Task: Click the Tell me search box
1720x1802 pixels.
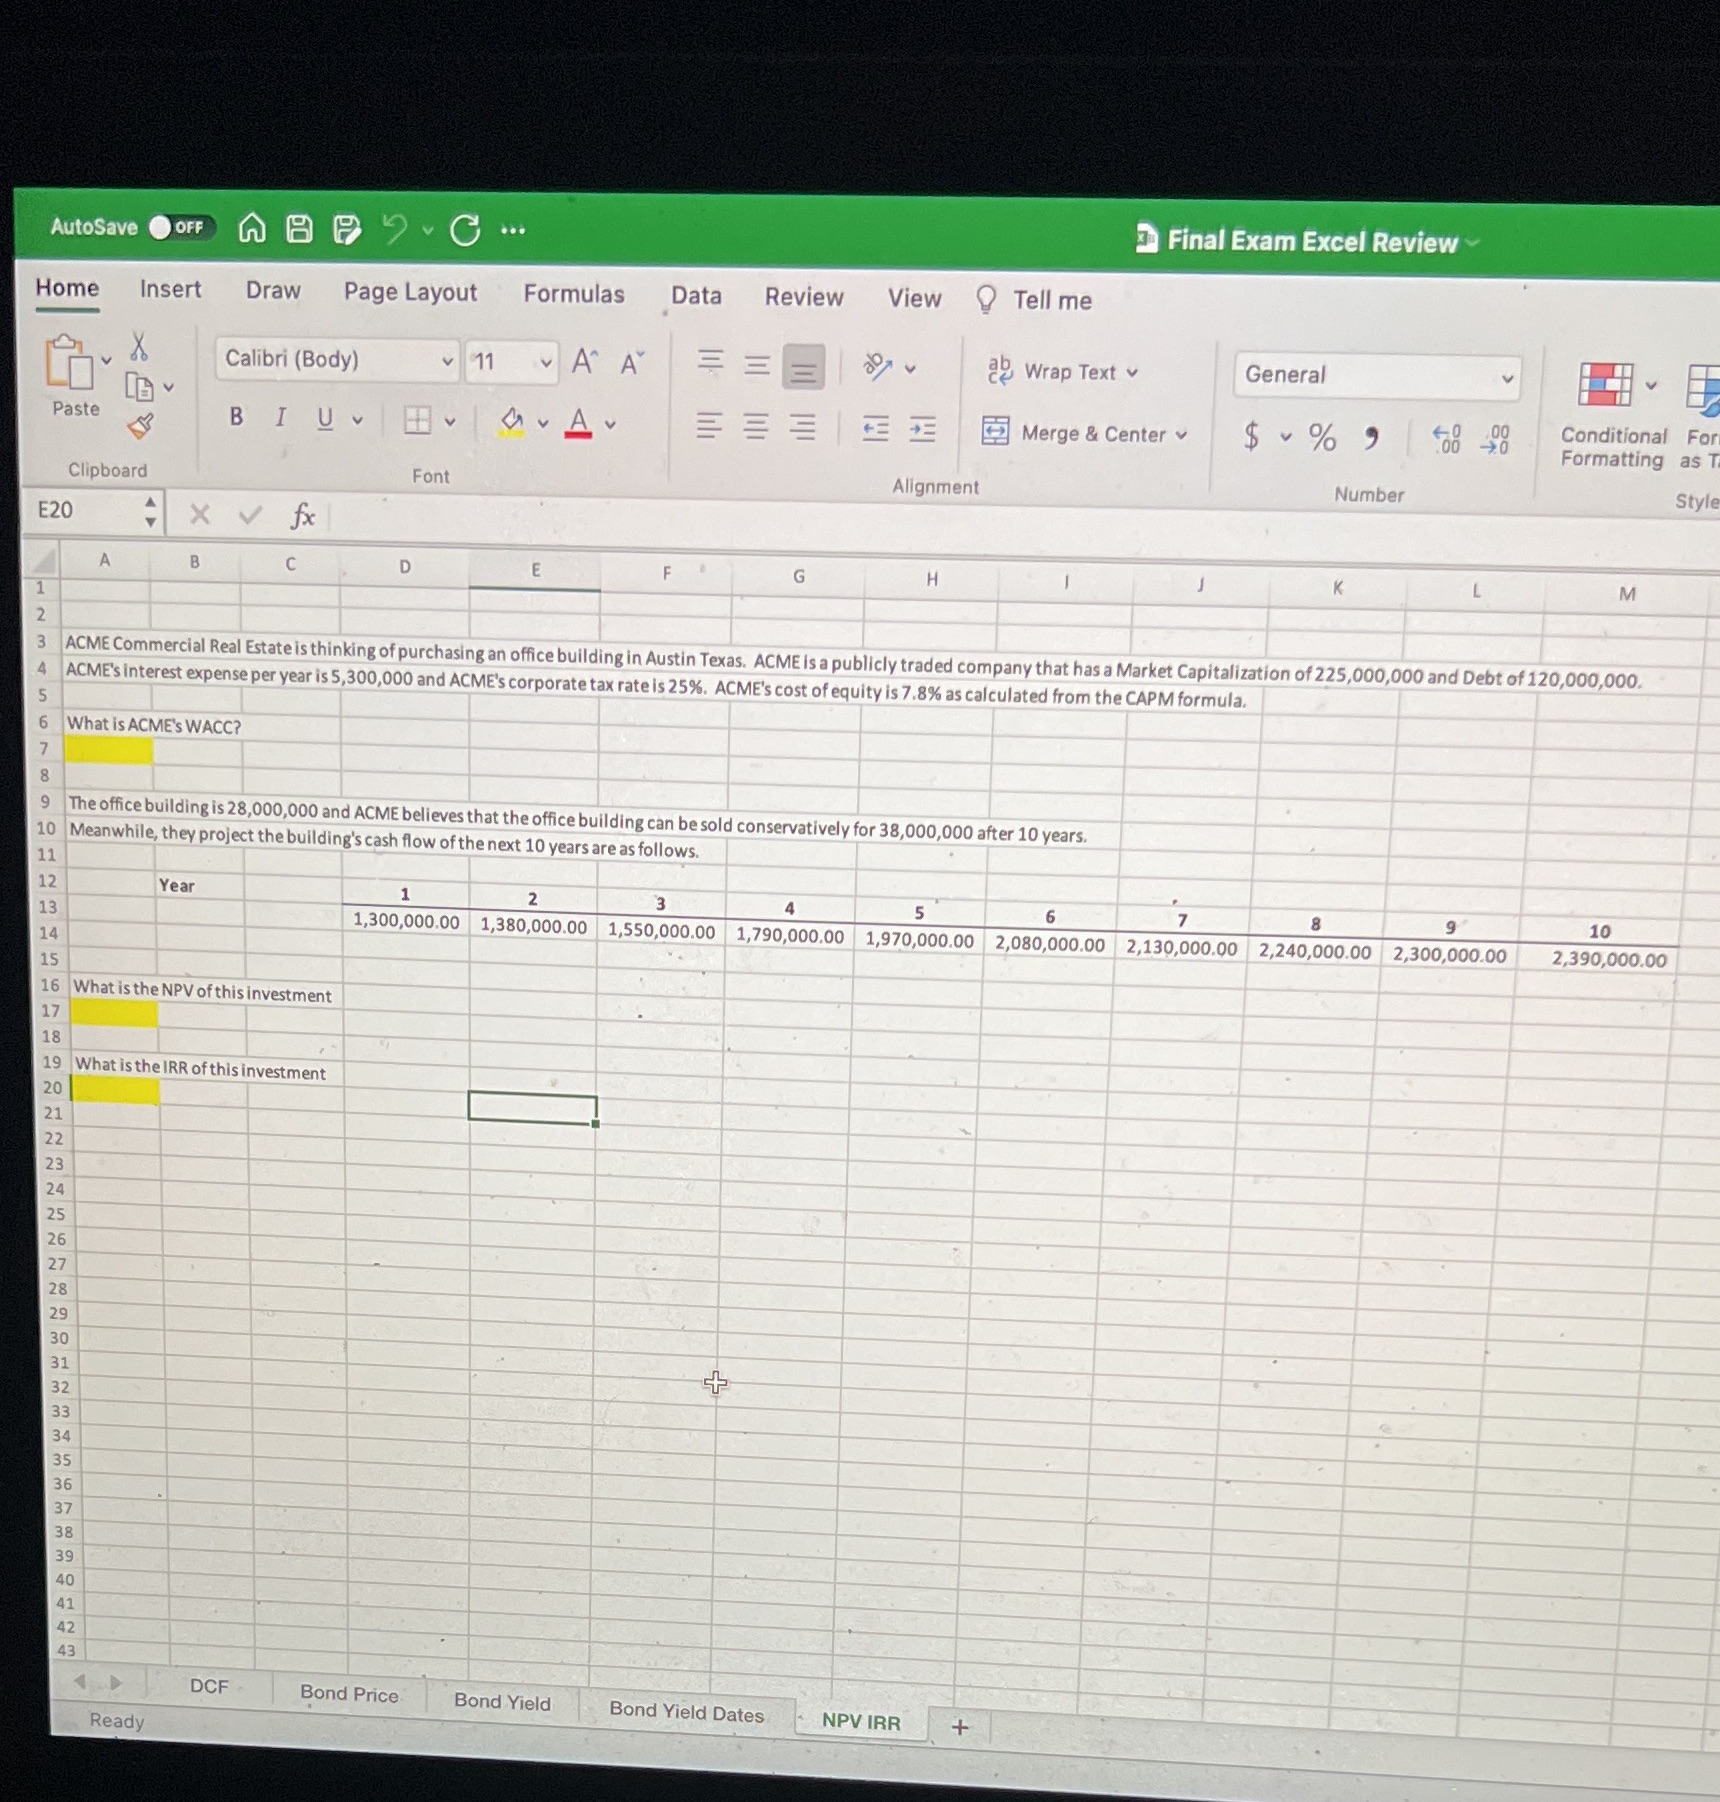Action: (x=1035, y=300)
